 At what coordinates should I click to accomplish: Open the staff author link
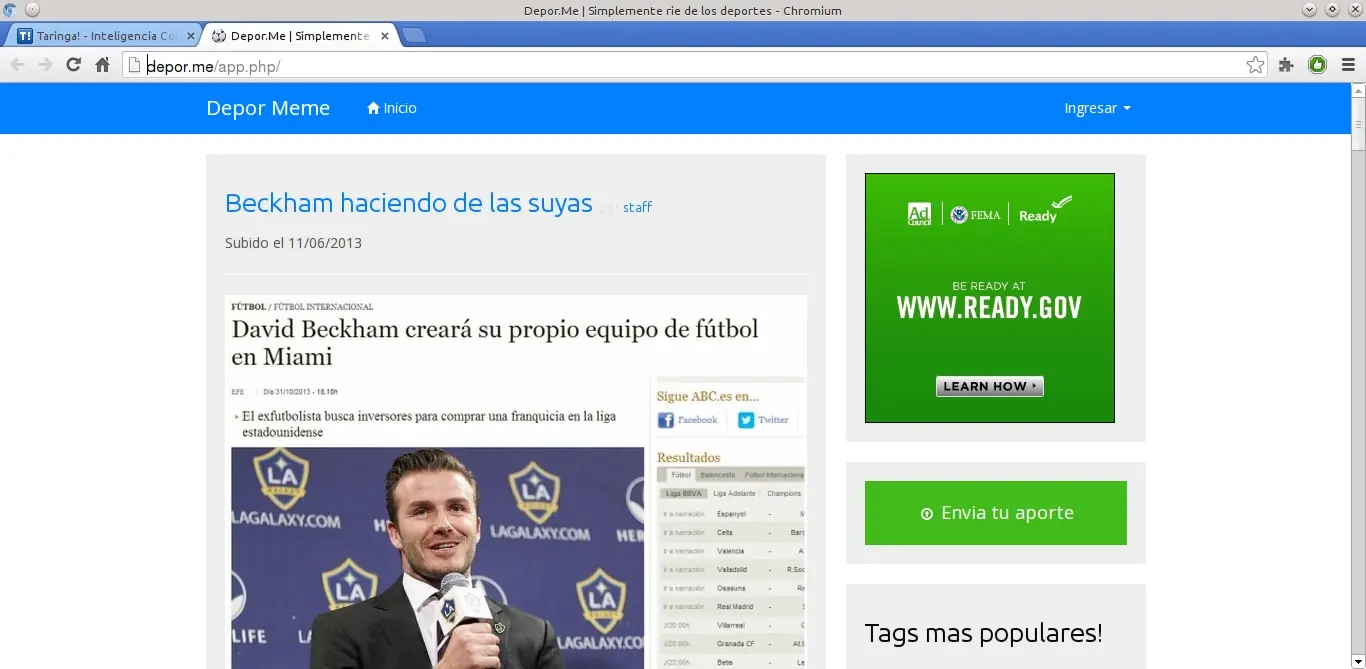[637, 207]
